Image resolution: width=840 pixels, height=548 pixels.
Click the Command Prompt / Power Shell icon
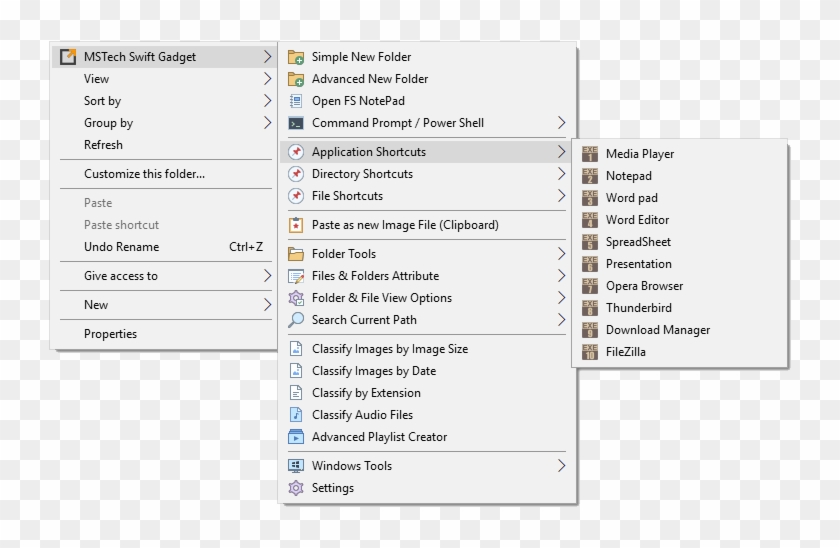tap(296, 123)
